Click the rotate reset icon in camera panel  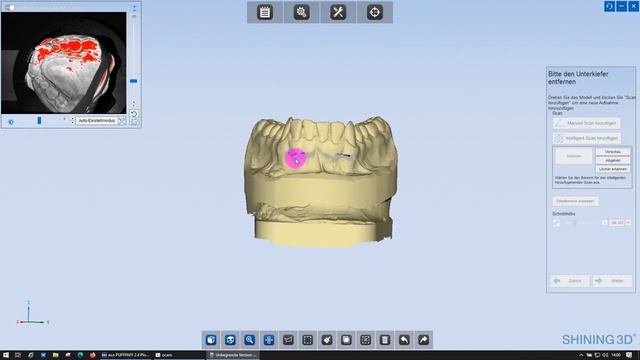tap(134, 114)
